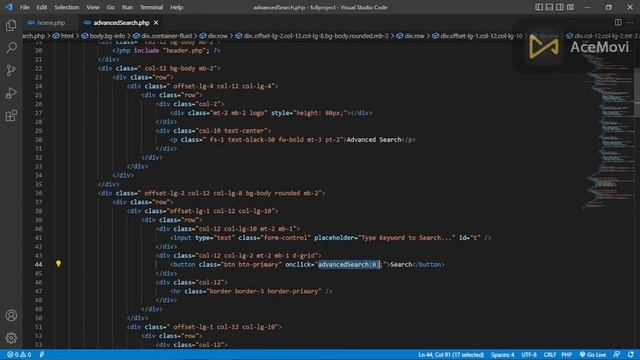Open the Go menu

[x=111, y=7]
